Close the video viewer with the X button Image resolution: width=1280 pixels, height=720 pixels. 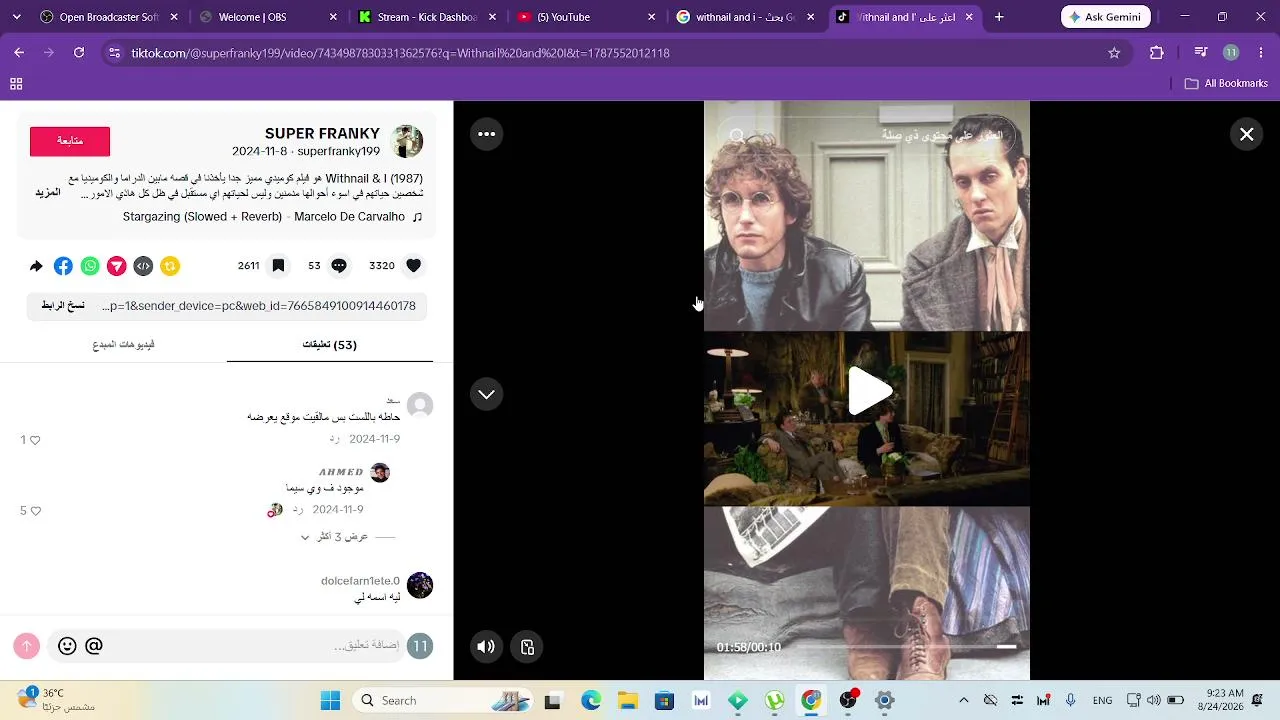coord(1247,134)
